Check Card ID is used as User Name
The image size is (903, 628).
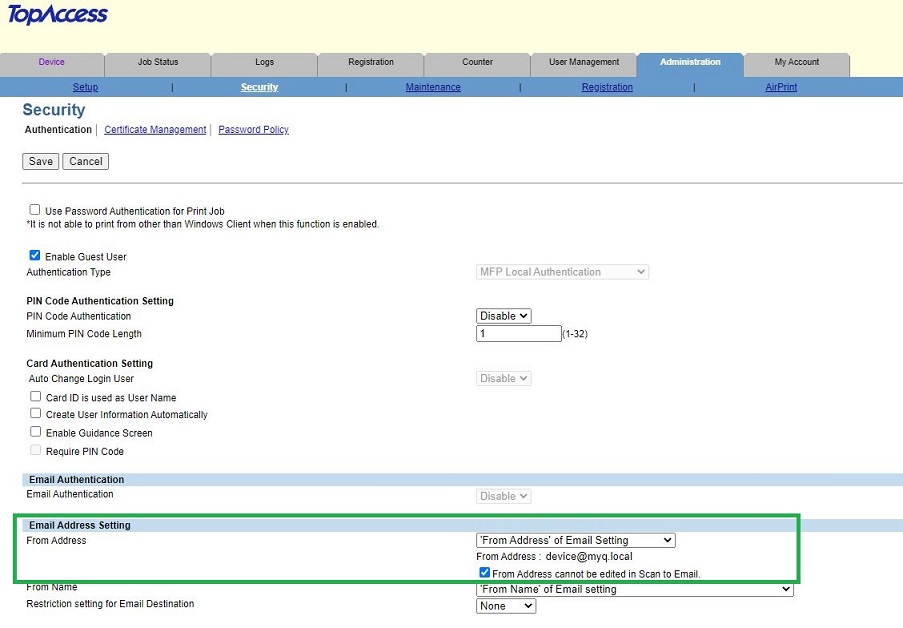click(34, 397)
